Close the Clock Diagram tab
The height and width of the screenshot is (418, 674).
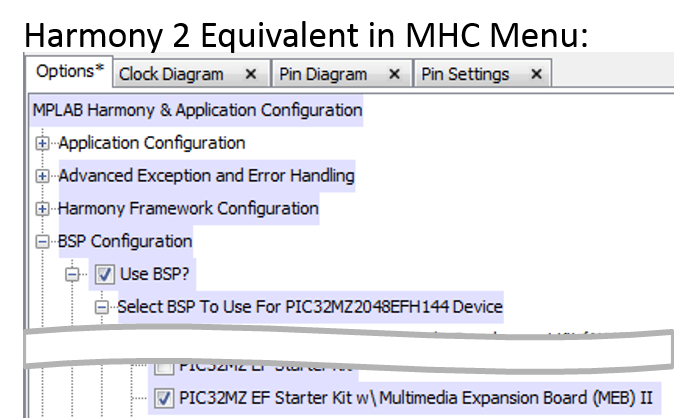251,74
